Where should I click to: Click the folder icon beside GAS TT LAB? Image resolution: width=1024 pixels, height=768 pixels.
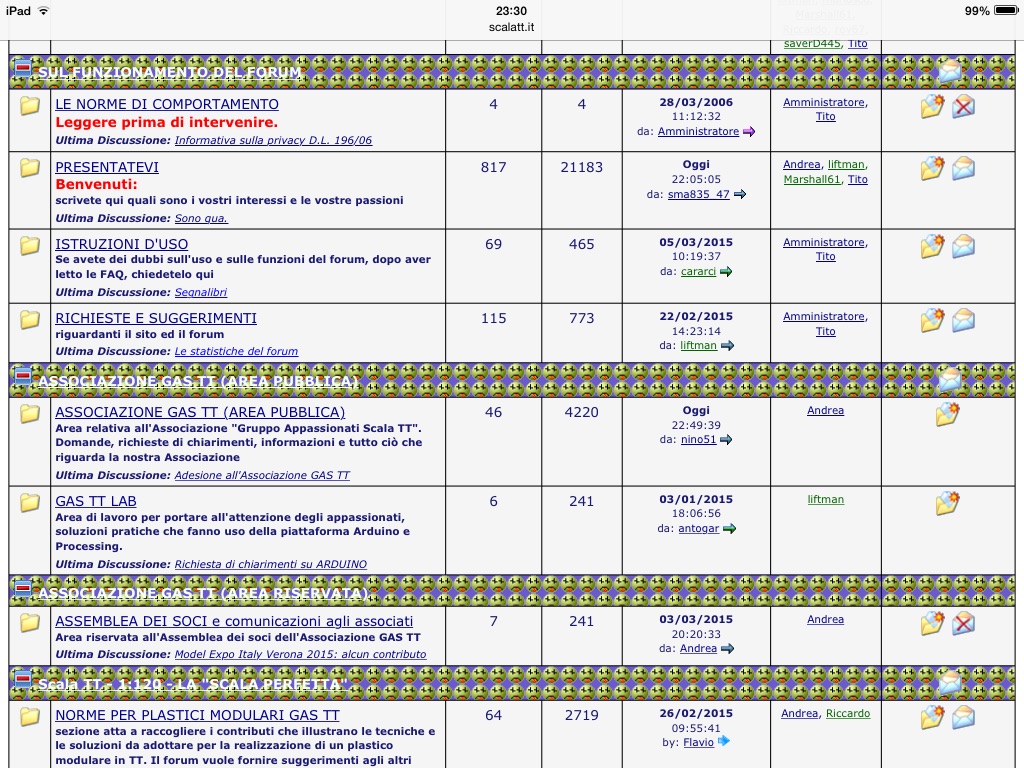tap(29, 502)
